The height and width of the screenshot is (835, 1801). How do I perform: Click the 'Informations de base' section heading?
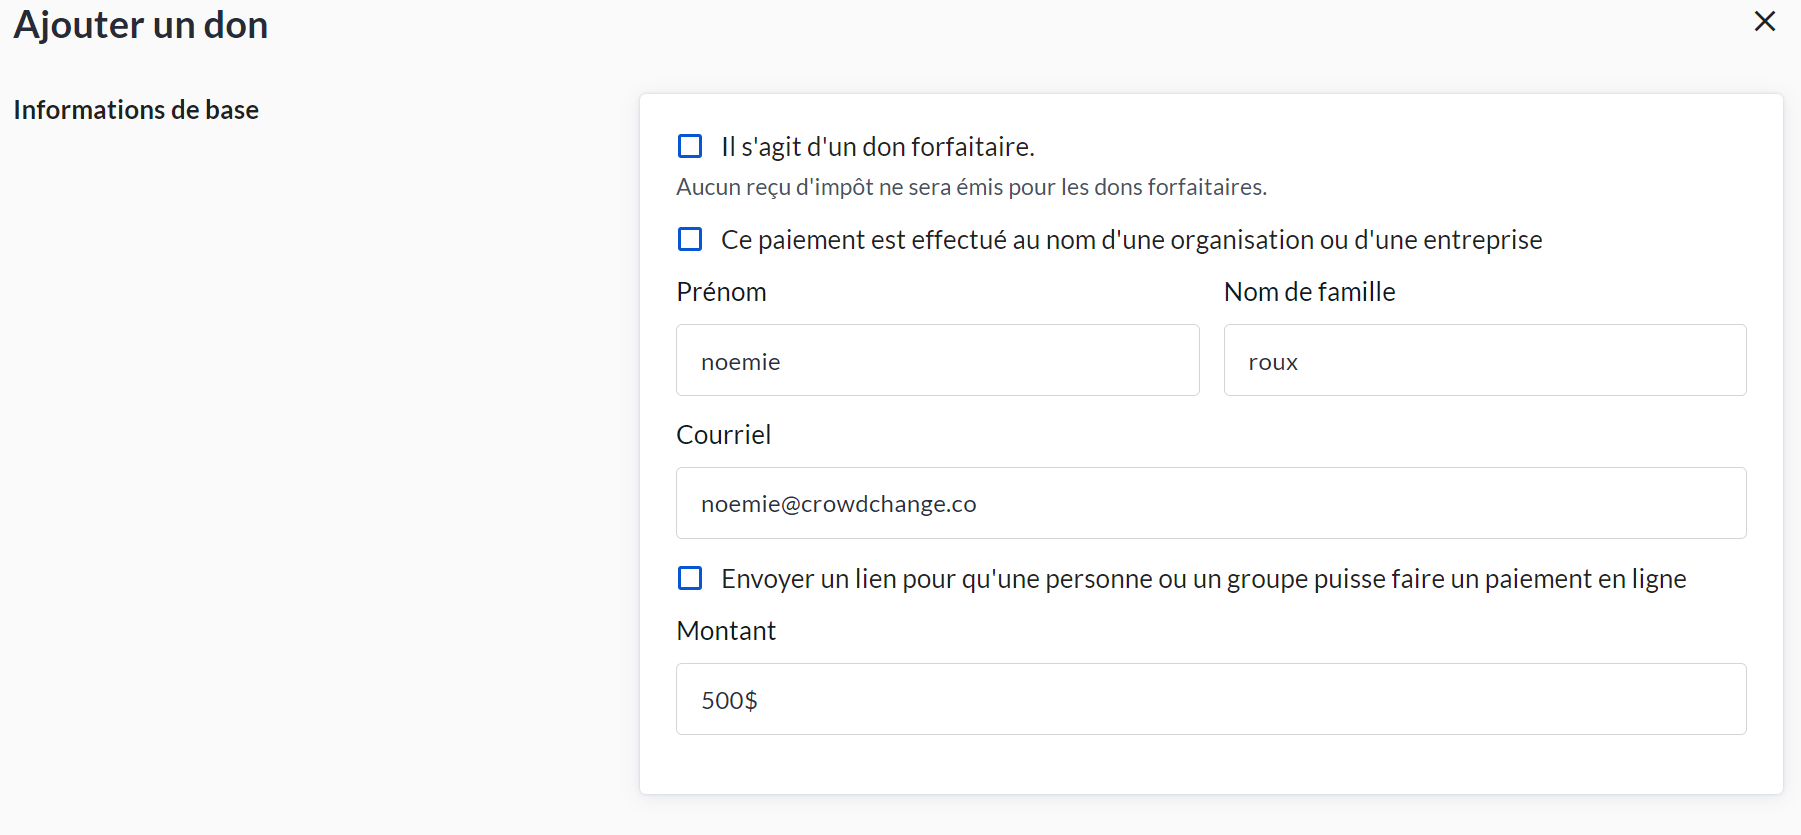point(136,110)
